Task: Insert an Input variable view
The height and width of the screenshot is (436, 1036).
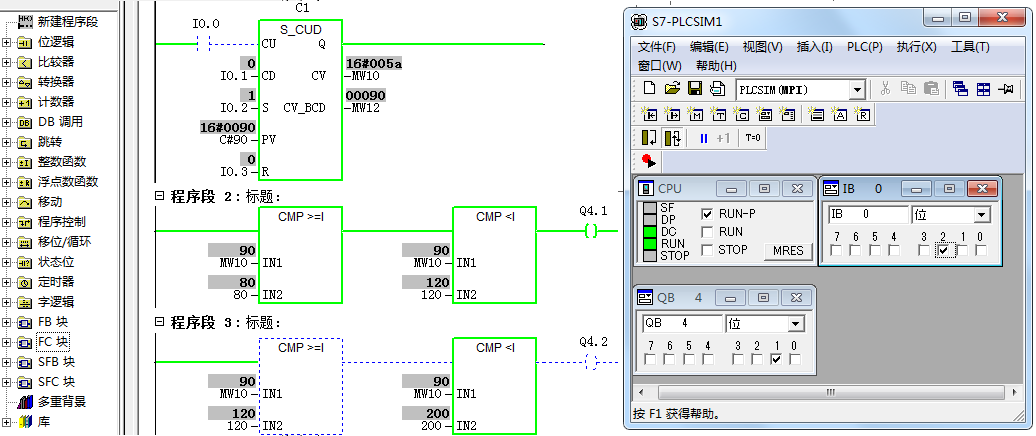Action: 649,115
